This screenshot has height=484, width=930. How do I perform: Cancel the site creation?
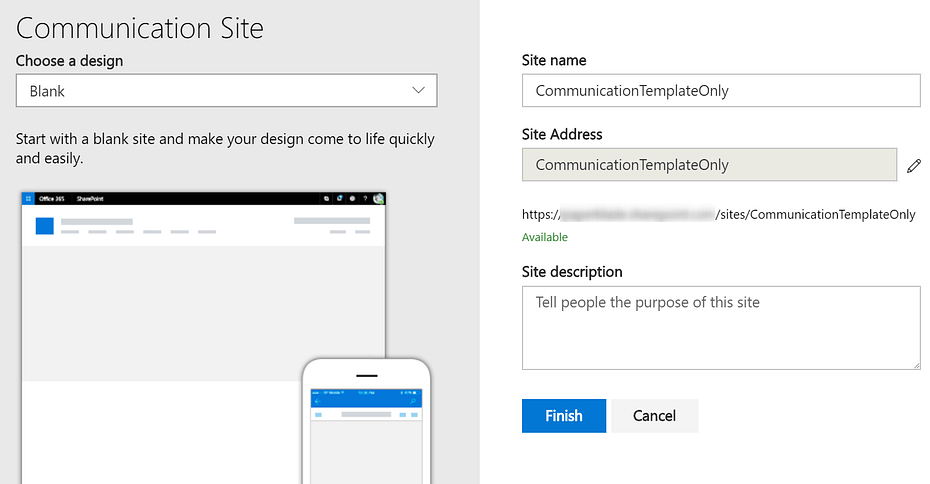pos(654,416)
